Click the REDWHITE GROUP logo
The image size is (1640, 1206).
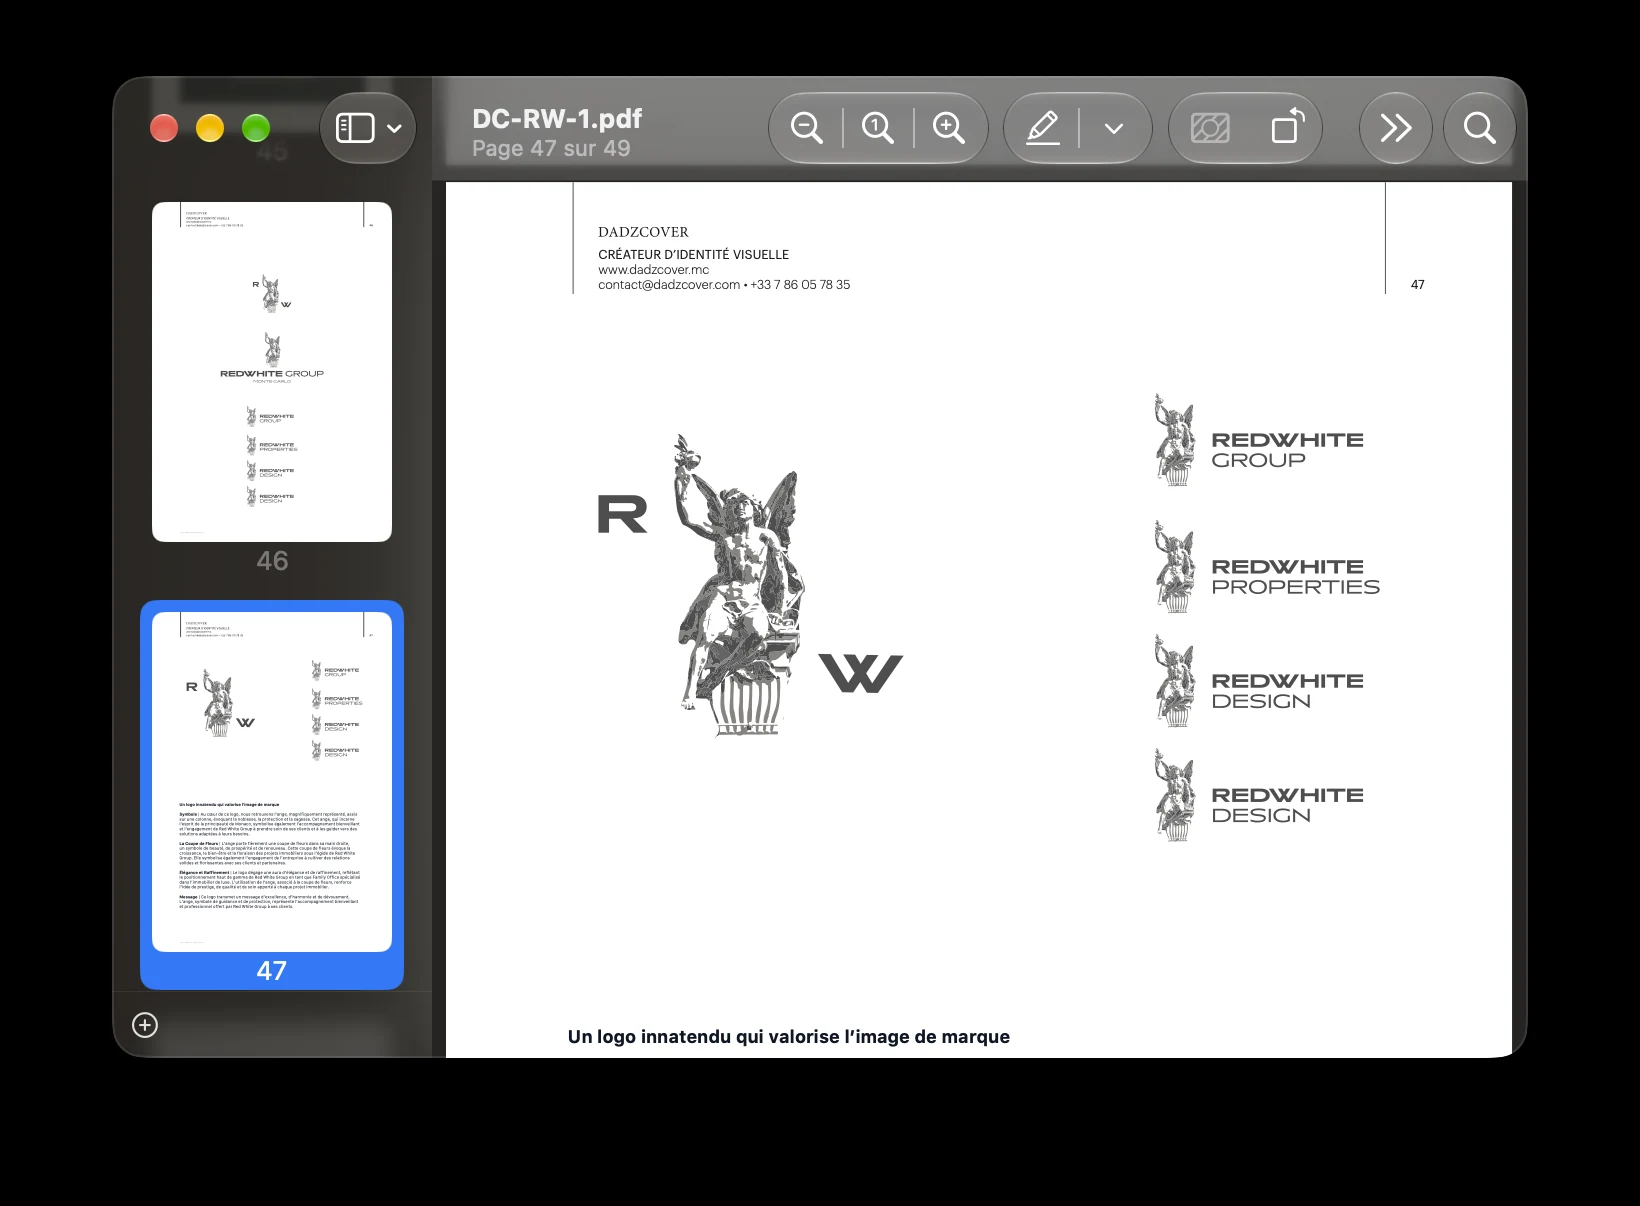pyautogui.click(x=1258, y=441)
